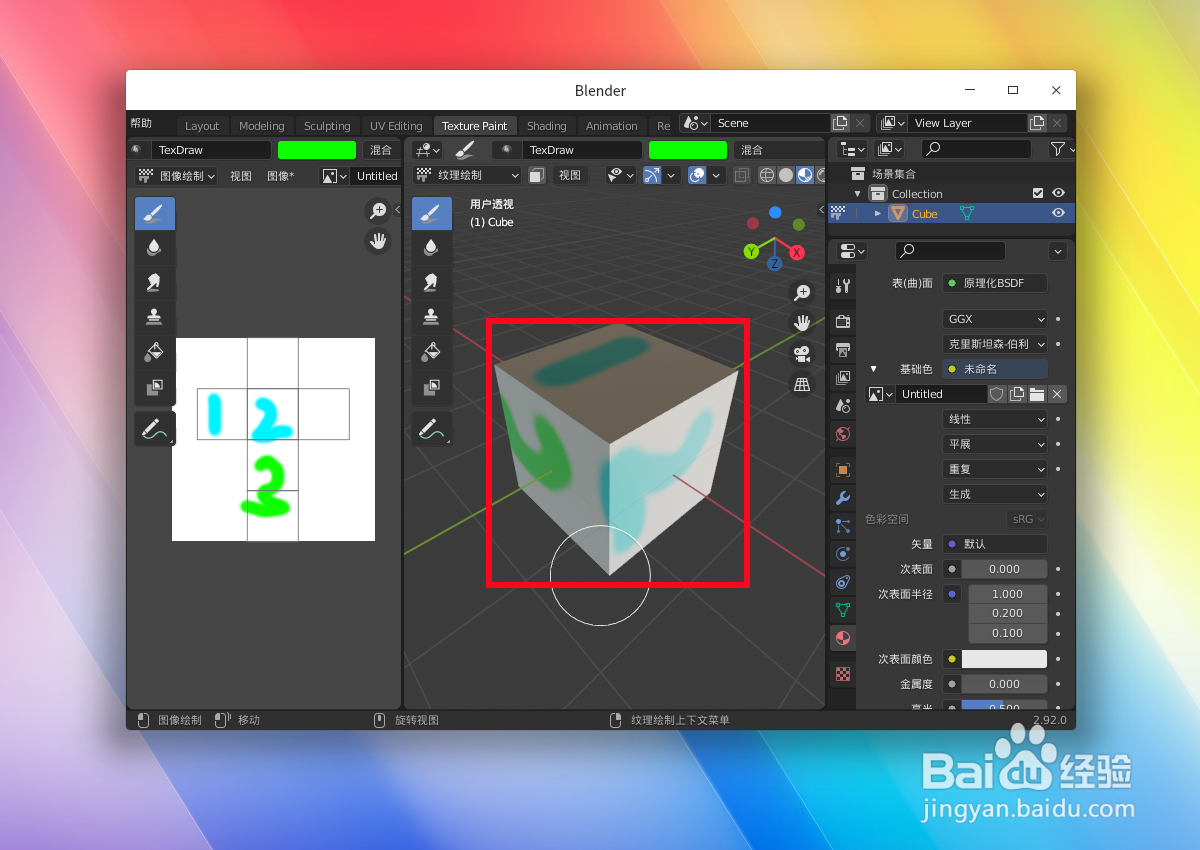This screenshot has width=1200, height=850.
Task: Open the Modifier properties wrench tab
Action: 843,498
